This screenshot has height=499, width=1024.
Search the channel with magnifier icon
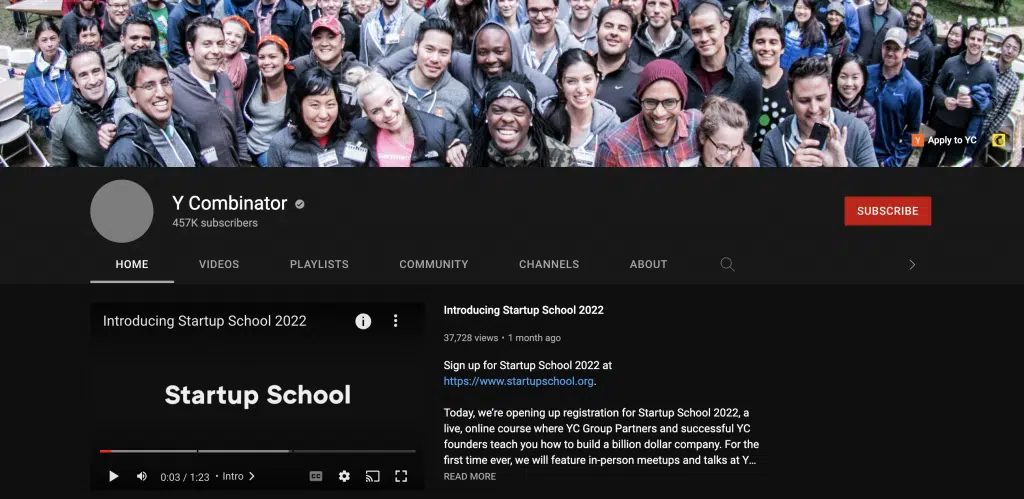point(727,264)
